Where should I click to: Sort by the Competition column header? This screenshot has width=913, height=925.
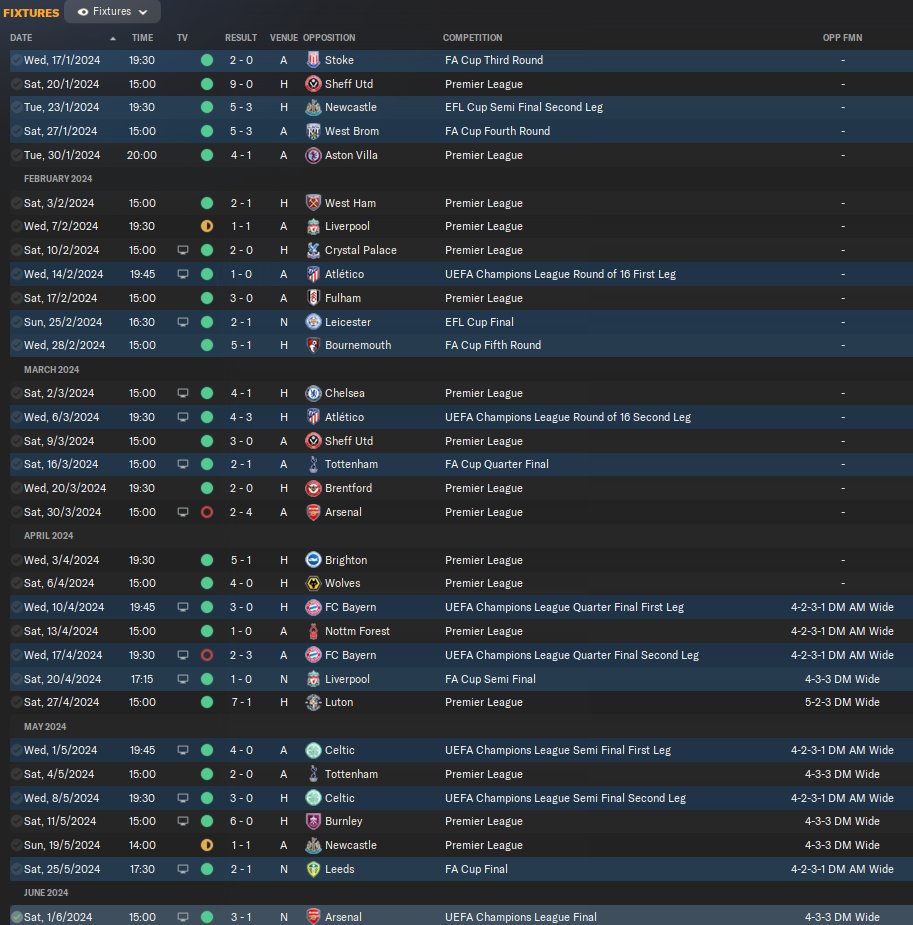click(472, 38)
